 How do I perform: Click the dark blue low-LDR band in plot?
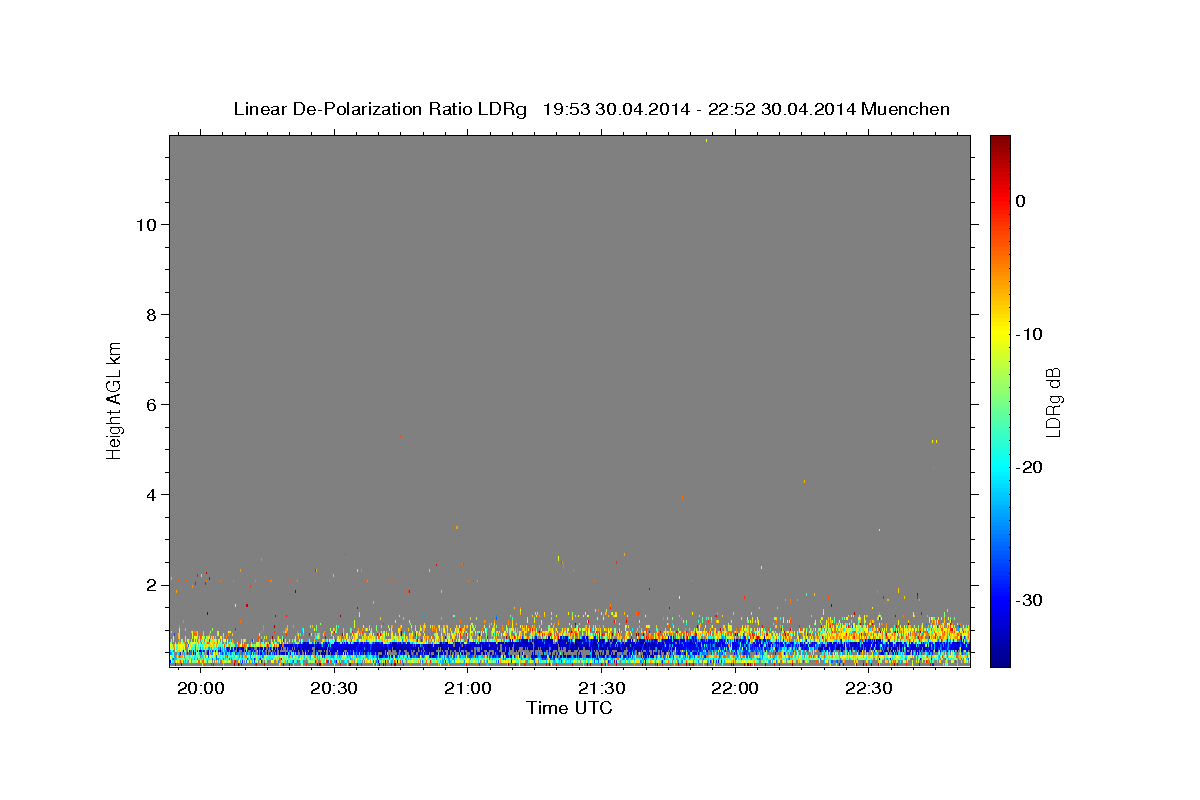click(570, 648)
